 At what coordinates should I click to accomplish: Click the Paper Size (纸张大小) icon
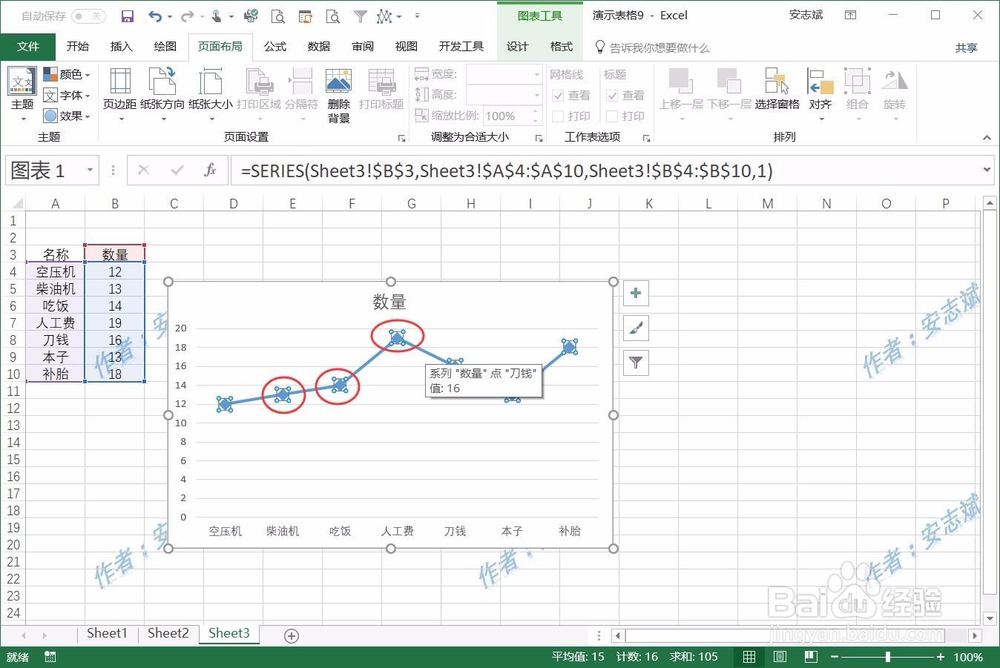coord(210,82)
